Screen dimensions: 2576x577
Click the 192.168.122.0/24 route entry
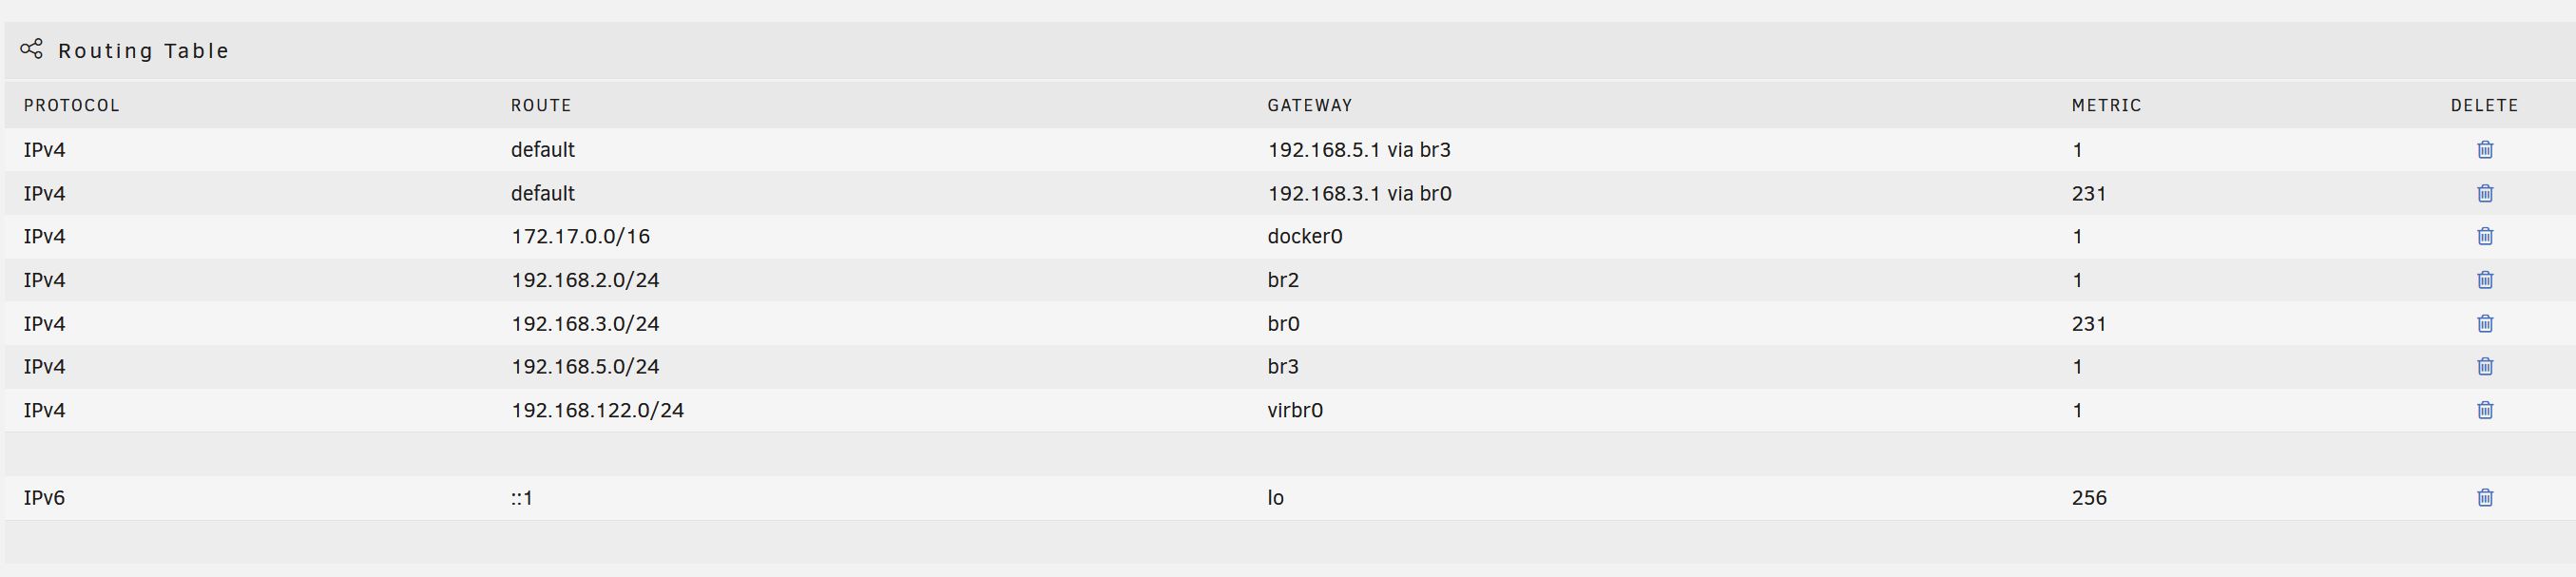tap(598, 410)
